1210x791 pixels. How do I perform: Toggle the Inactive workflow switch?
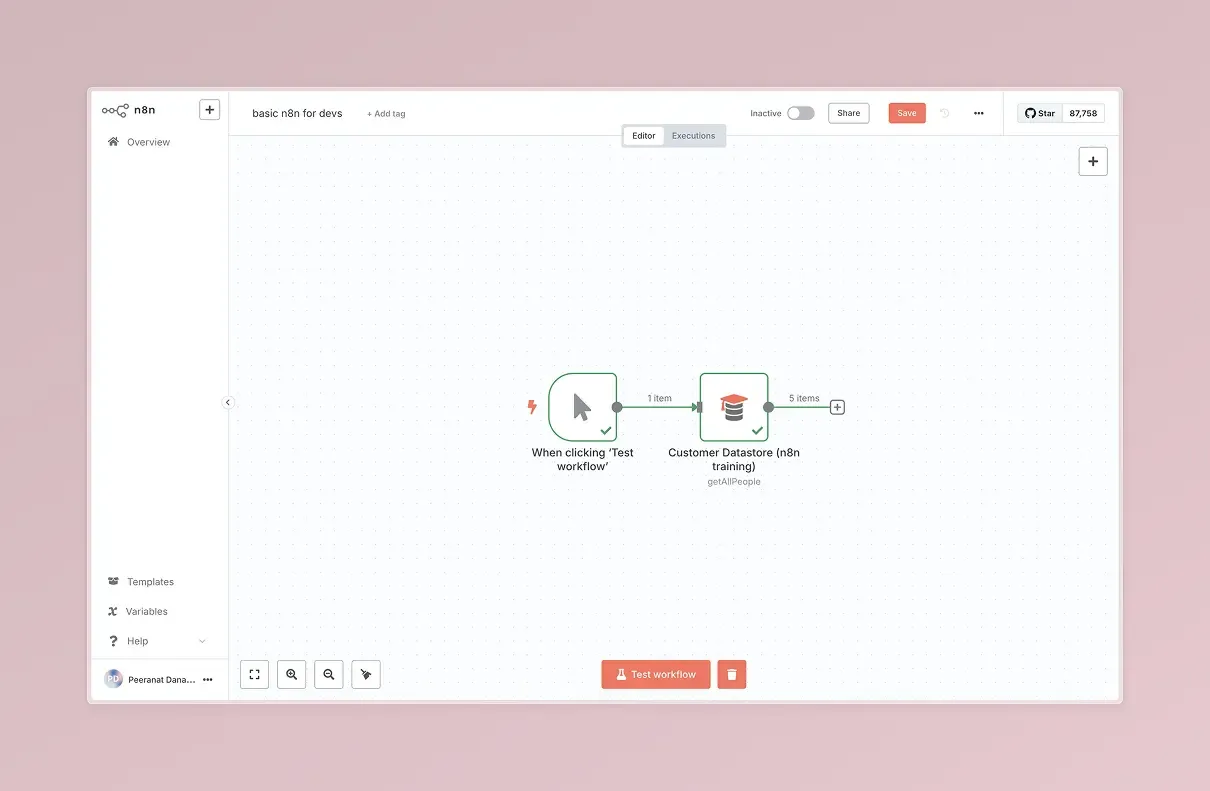click(800, 114)
